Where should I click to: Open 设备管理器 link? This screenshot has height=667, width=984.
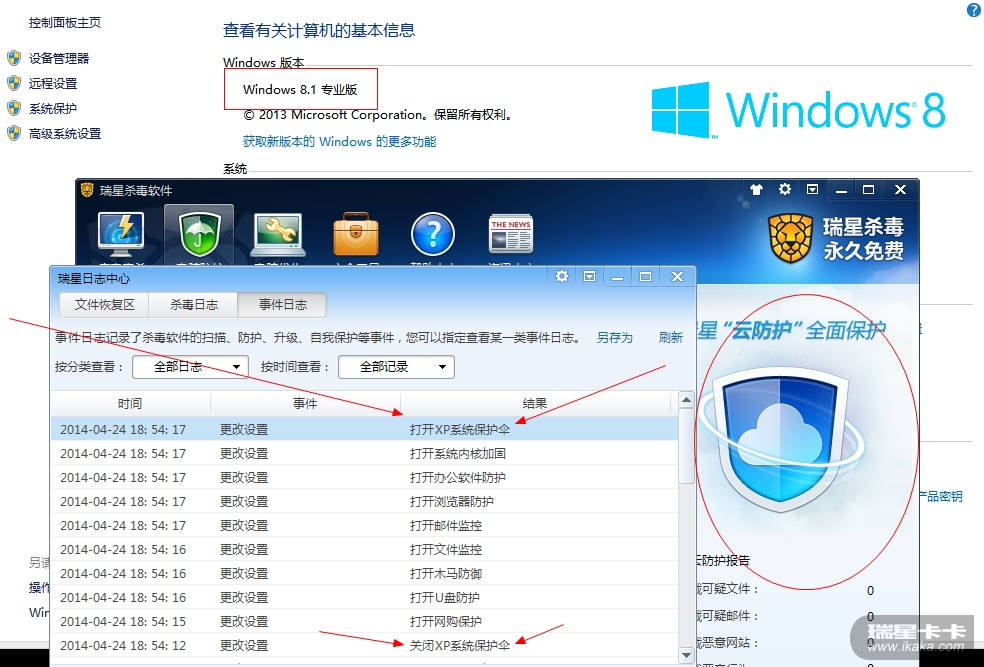[59, 58]
